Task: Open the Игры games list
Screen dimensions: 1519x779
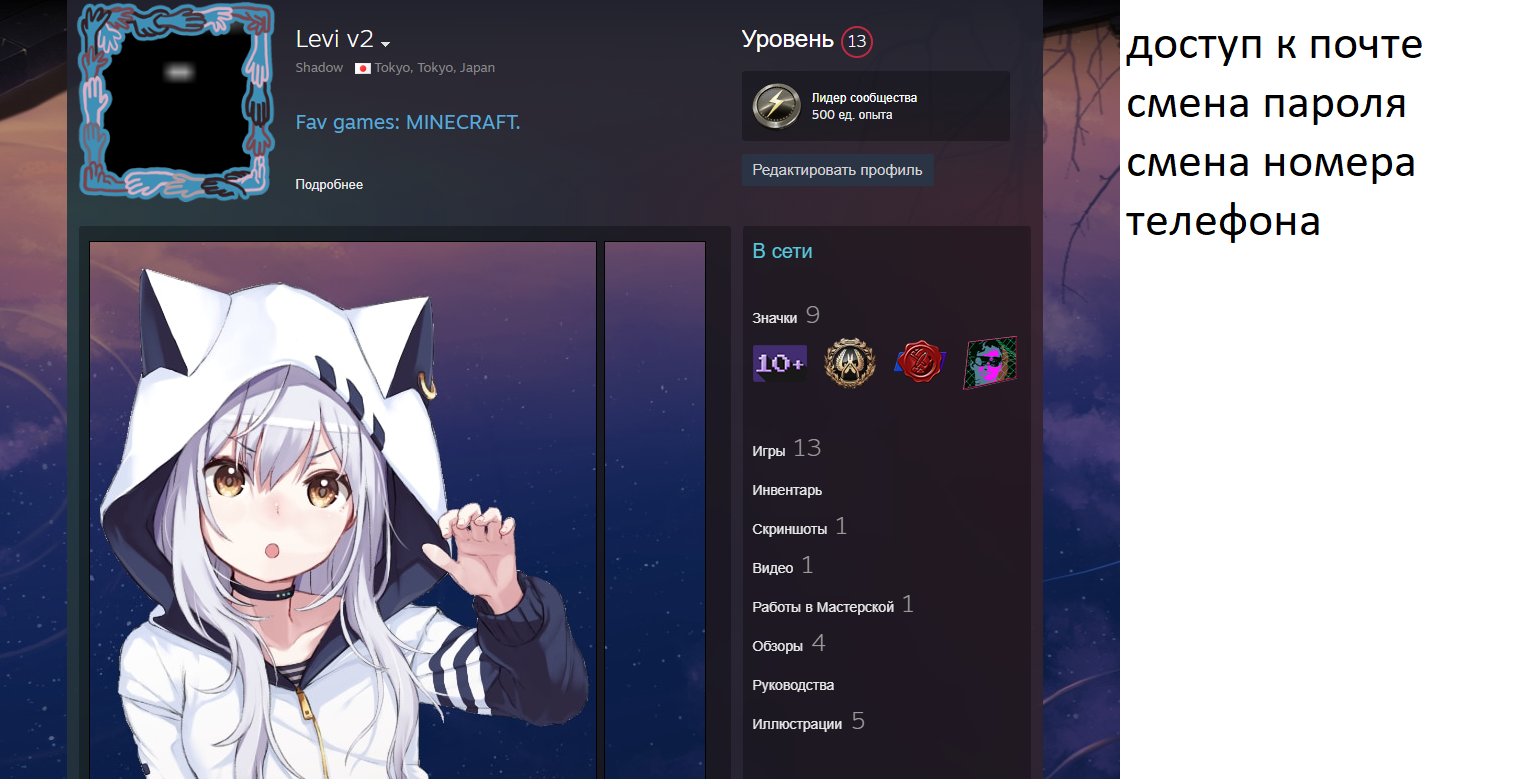Action: (x=769, y=451)
